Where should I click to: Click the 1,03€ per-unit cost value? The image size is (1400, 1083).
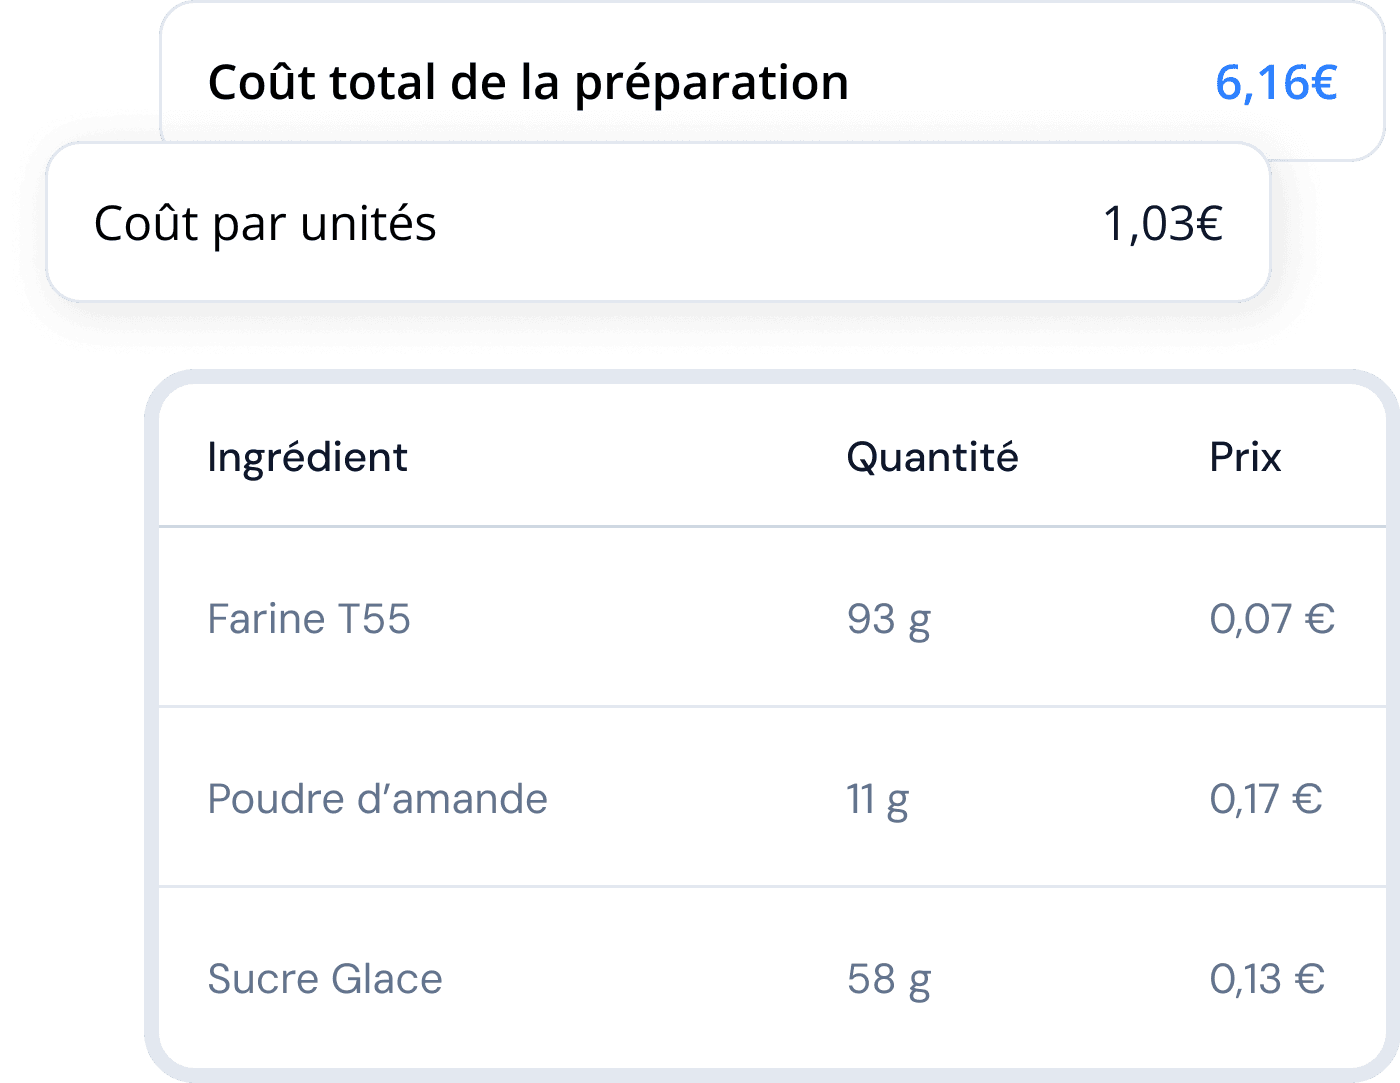[x=1163, y=222]
